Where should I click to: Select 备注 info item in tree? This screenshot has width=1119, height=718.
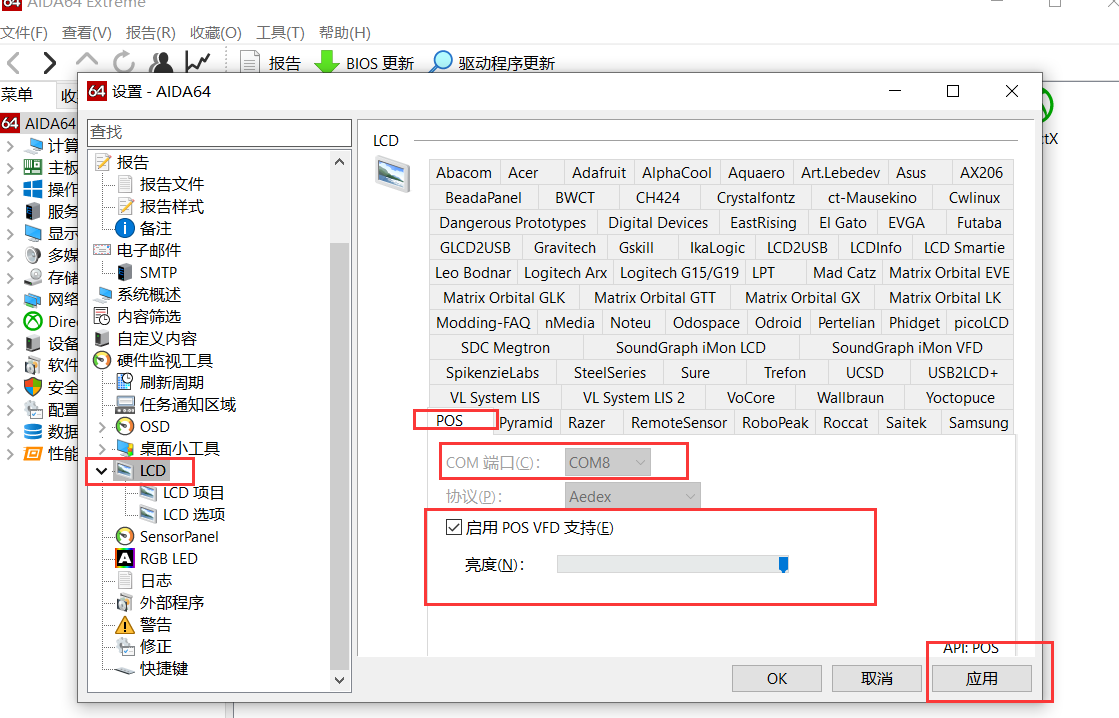click(x=156, y=228)
